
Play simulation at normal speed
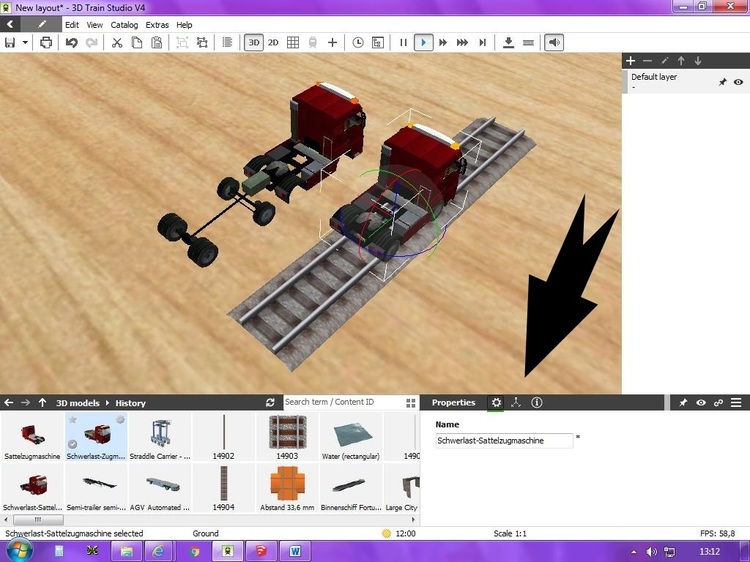pos(423,43)
